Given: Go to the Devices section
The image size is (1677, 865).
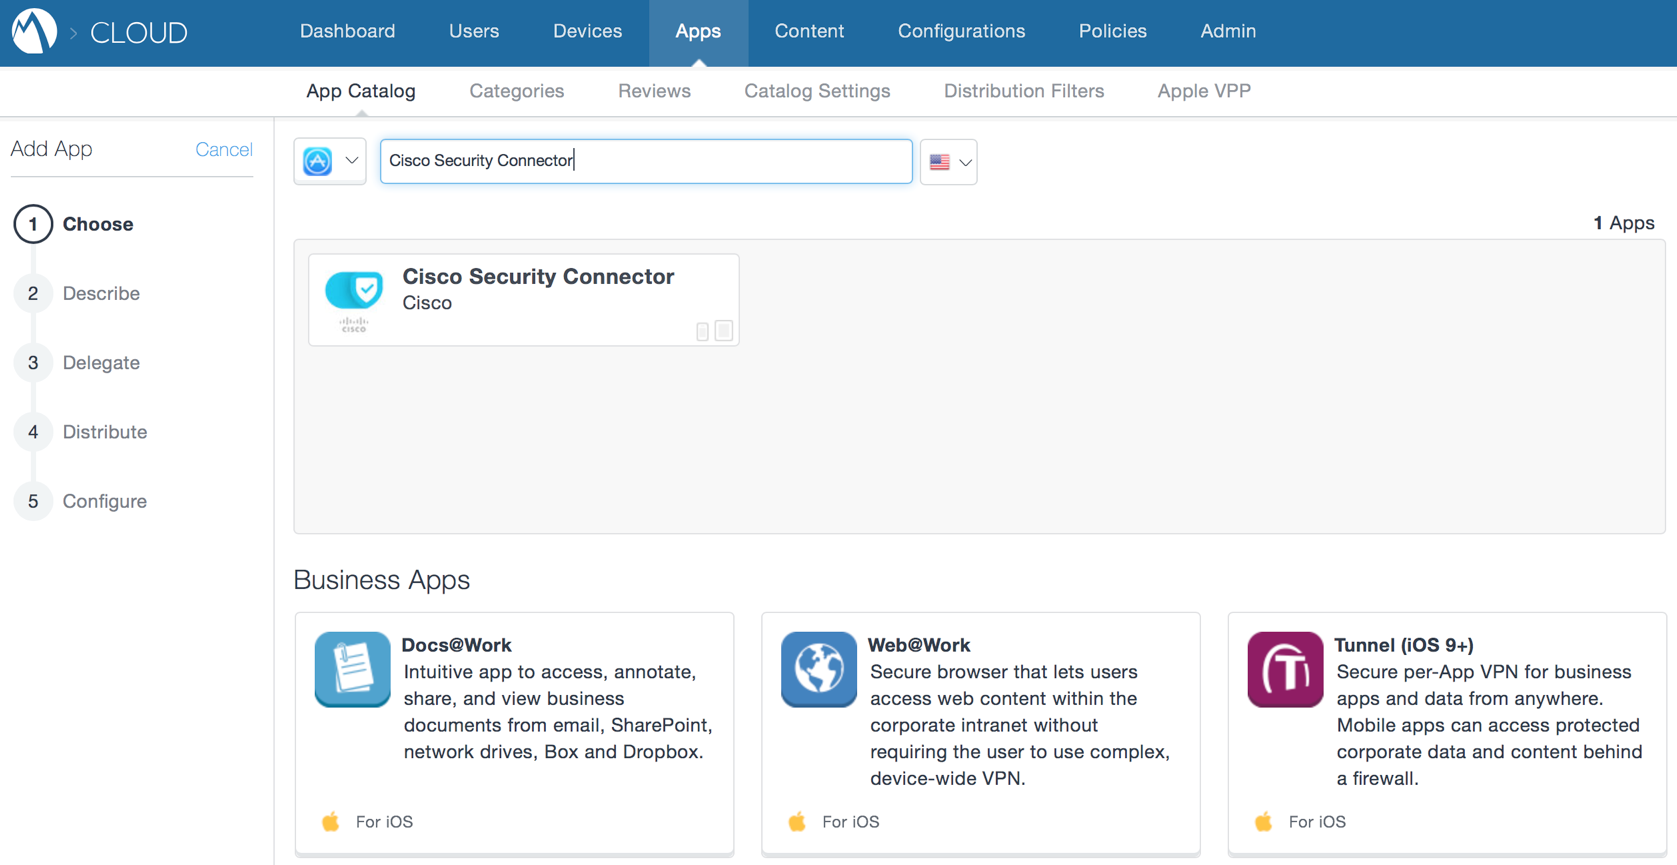Looking at the screenshot, I should [587, 31].
